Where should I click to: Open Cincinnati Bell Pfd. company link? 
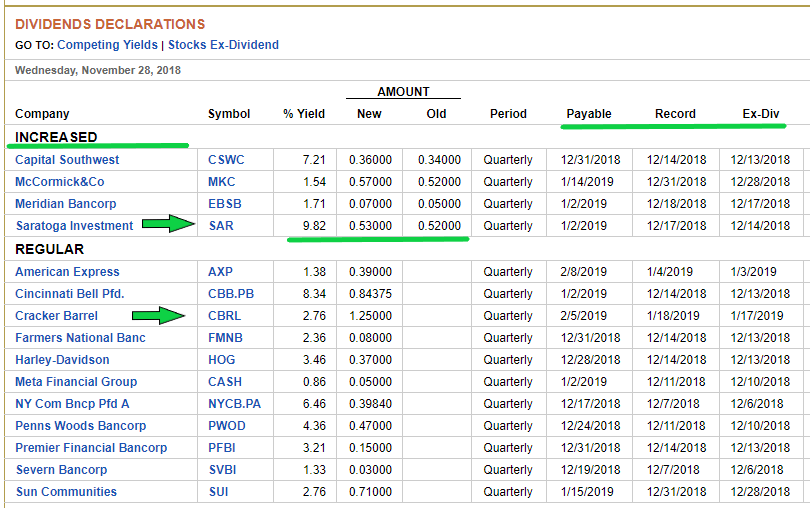(67, 294)
